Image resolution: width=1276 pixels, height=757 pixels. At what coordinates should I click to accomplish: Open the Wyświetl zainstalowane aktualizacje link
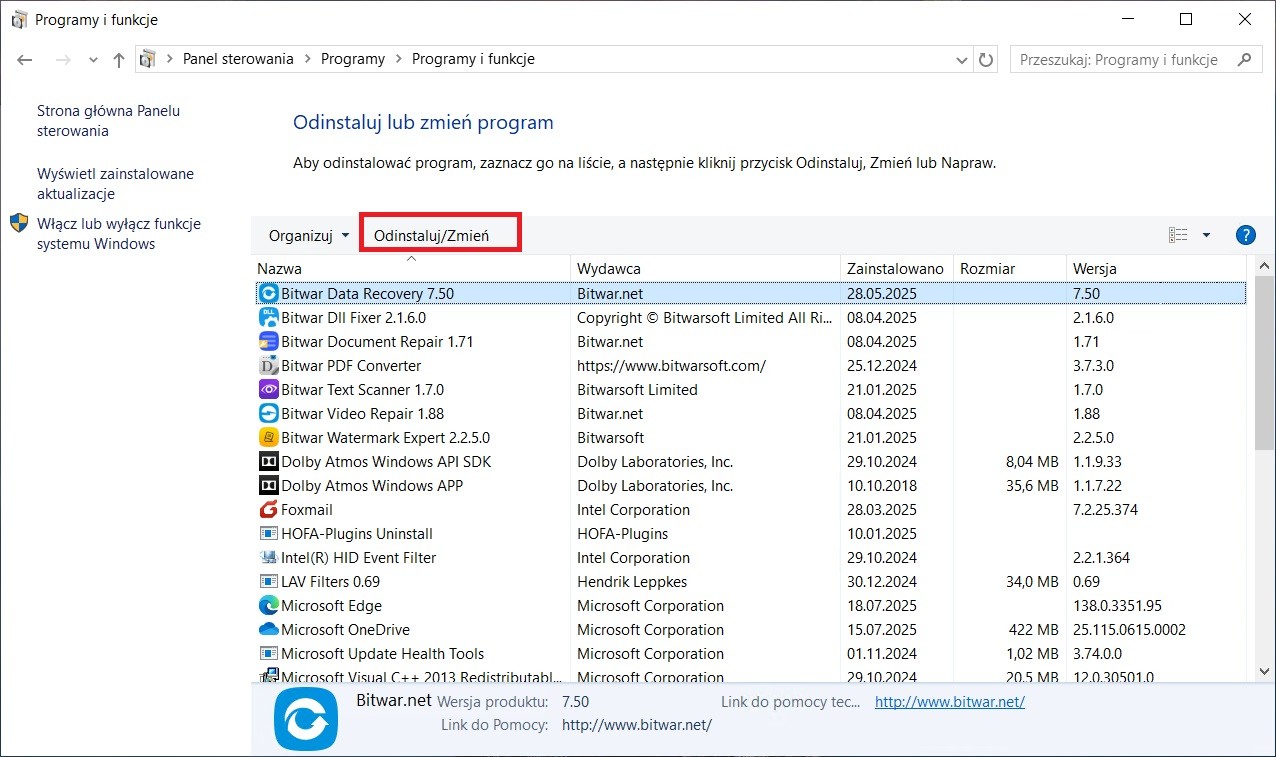(116, 184)
